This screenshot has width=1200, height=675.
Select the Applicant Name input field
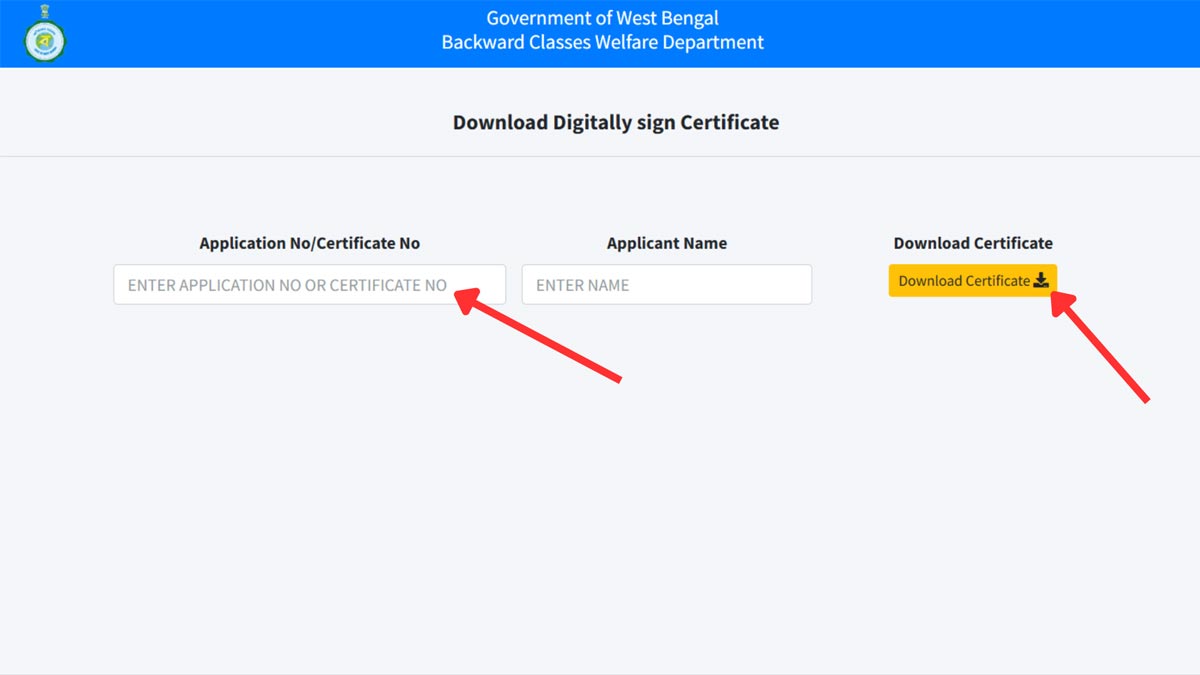tap(667, 284)
